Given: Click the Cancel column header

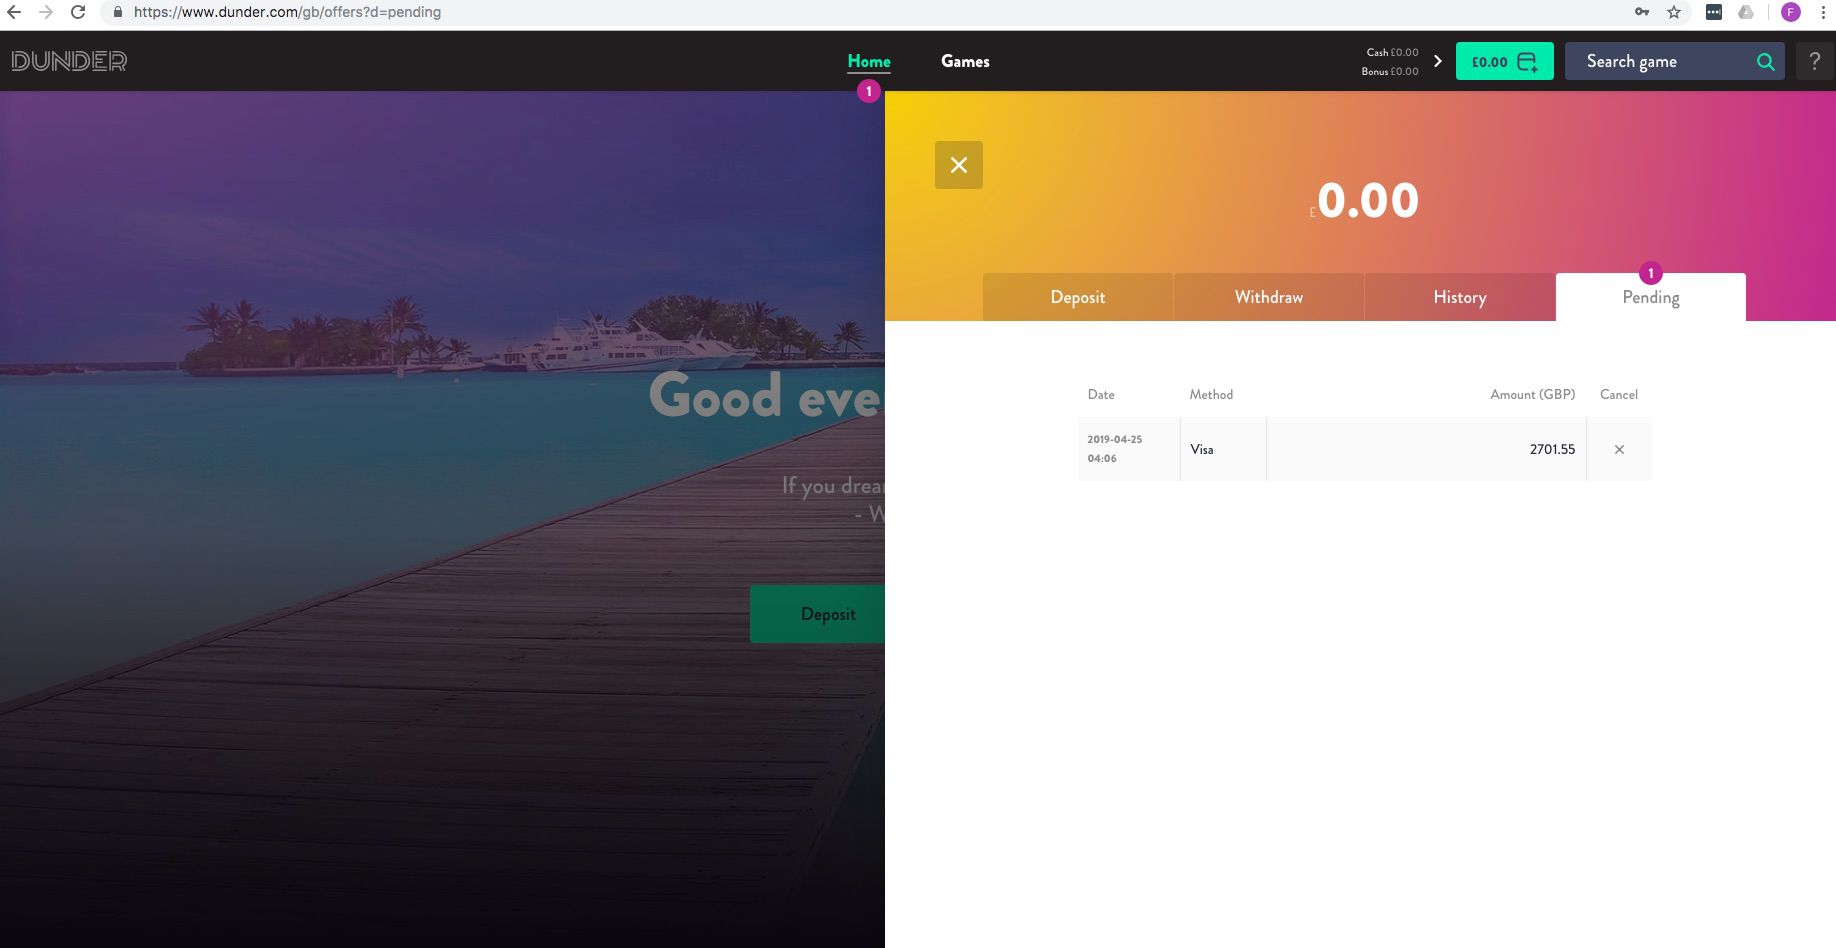Looking at the screenshot, I should tap(1619, 395).
